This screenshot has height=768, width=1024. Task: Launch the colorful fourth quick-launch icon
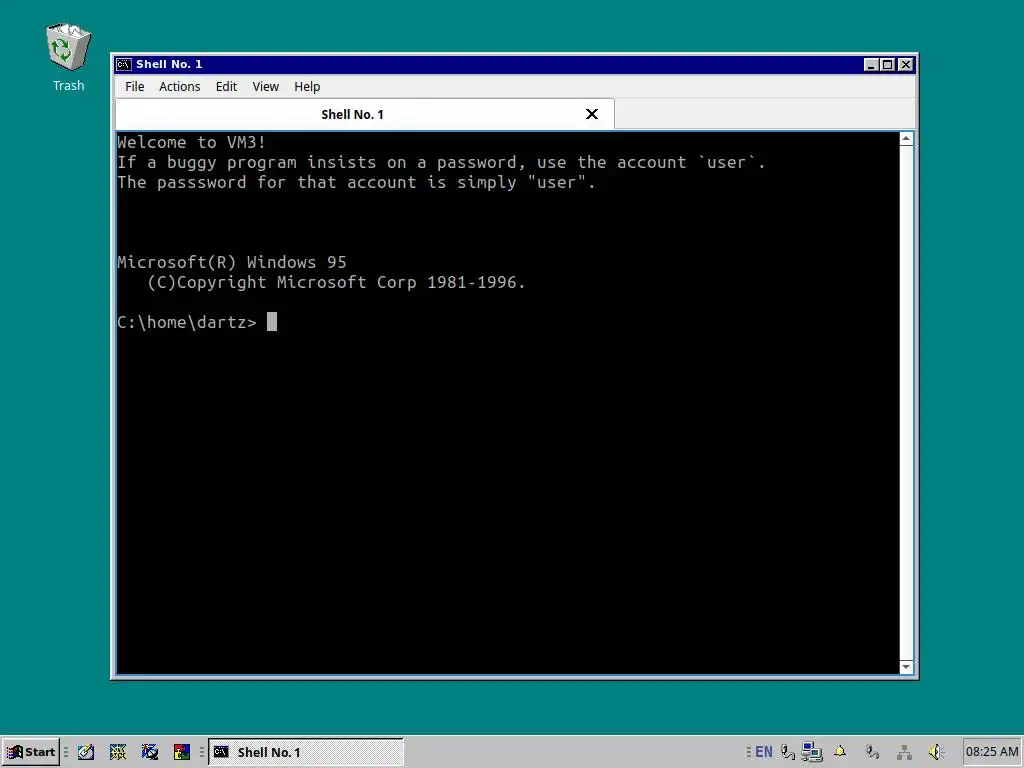[182, 752]
